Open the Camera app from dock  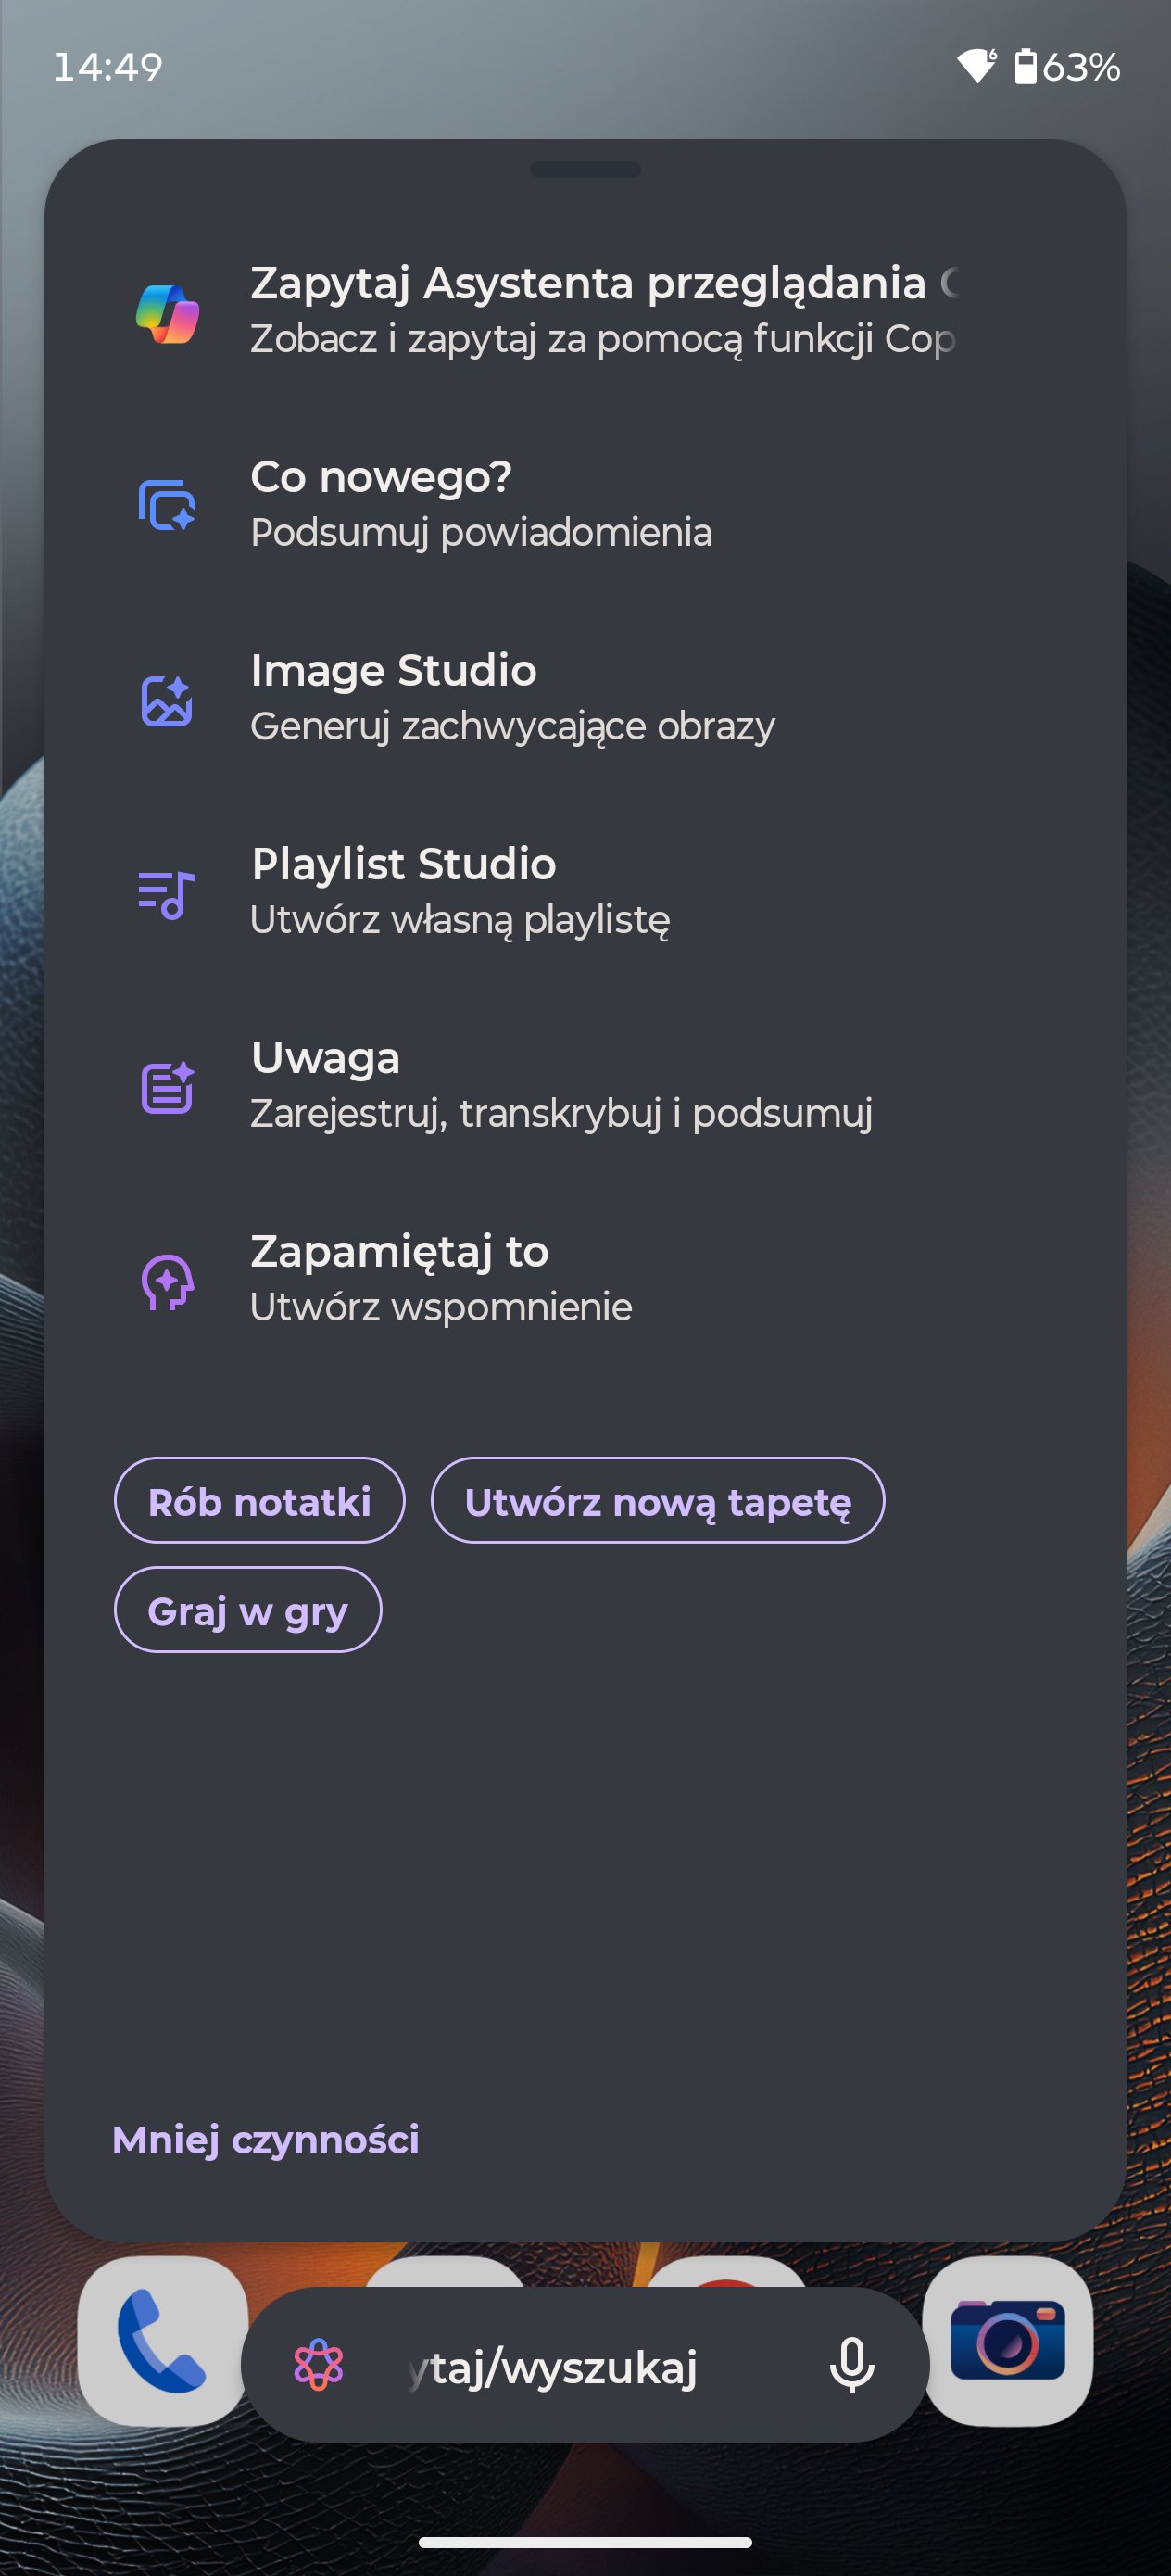1007,2340
